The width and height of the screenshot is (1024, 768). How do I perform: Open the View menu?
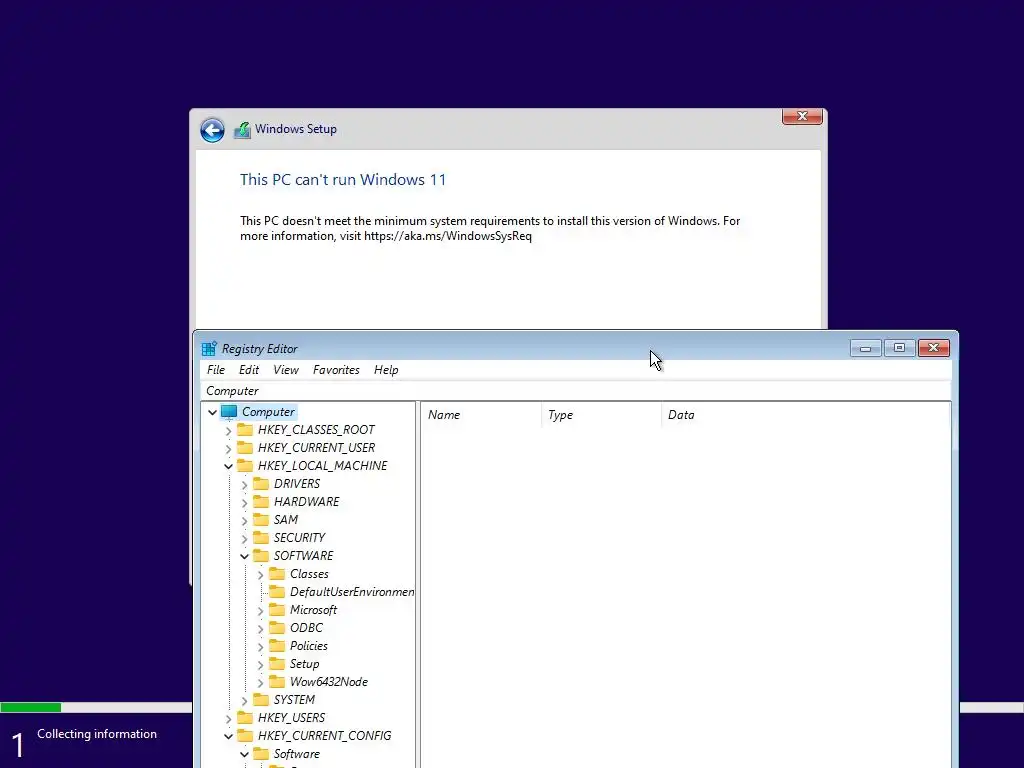[285, 370]
